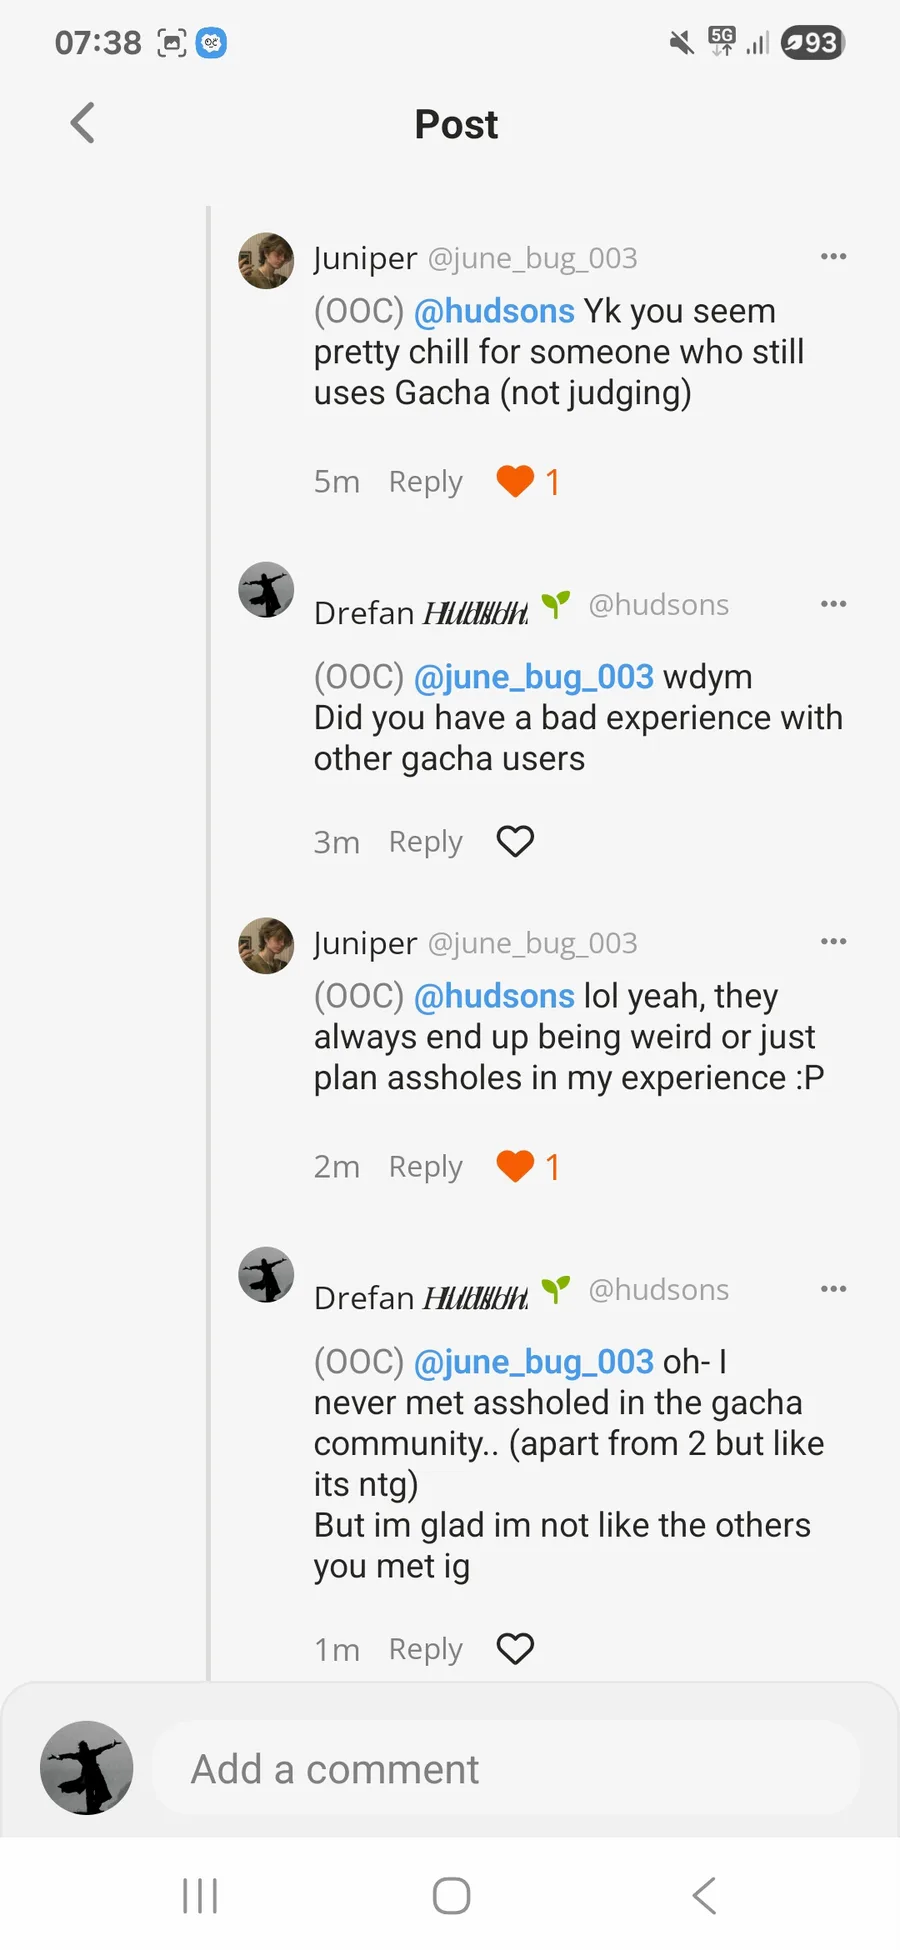Viewport: 900px width, 1950px height.
Task: Reply to Juniper's 2m-old comment
Action: pos(425,1167)
